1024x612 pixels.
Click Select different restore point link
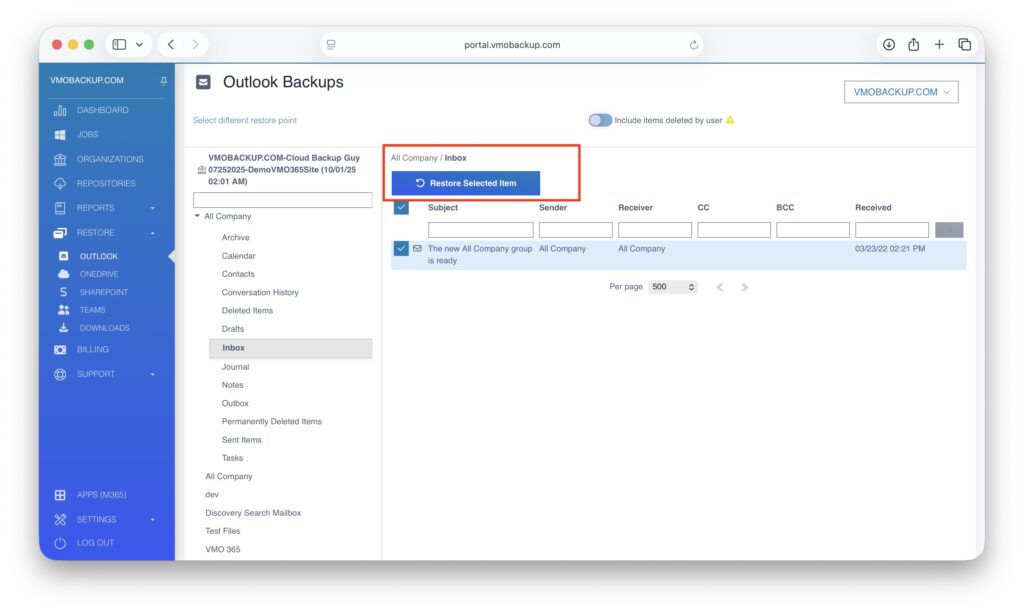coord(244,120)
